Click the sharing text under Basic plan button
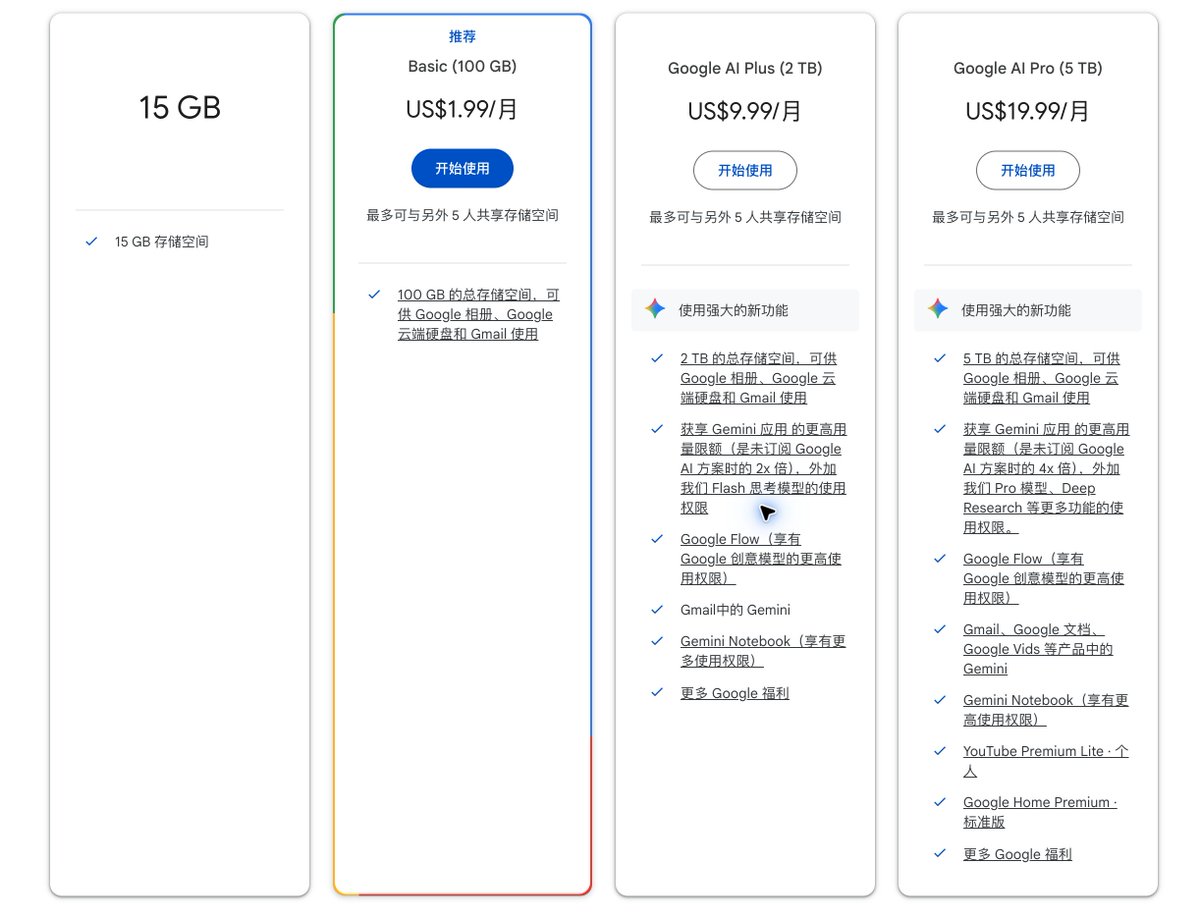1200x918 pixels. tap(462, 215)
